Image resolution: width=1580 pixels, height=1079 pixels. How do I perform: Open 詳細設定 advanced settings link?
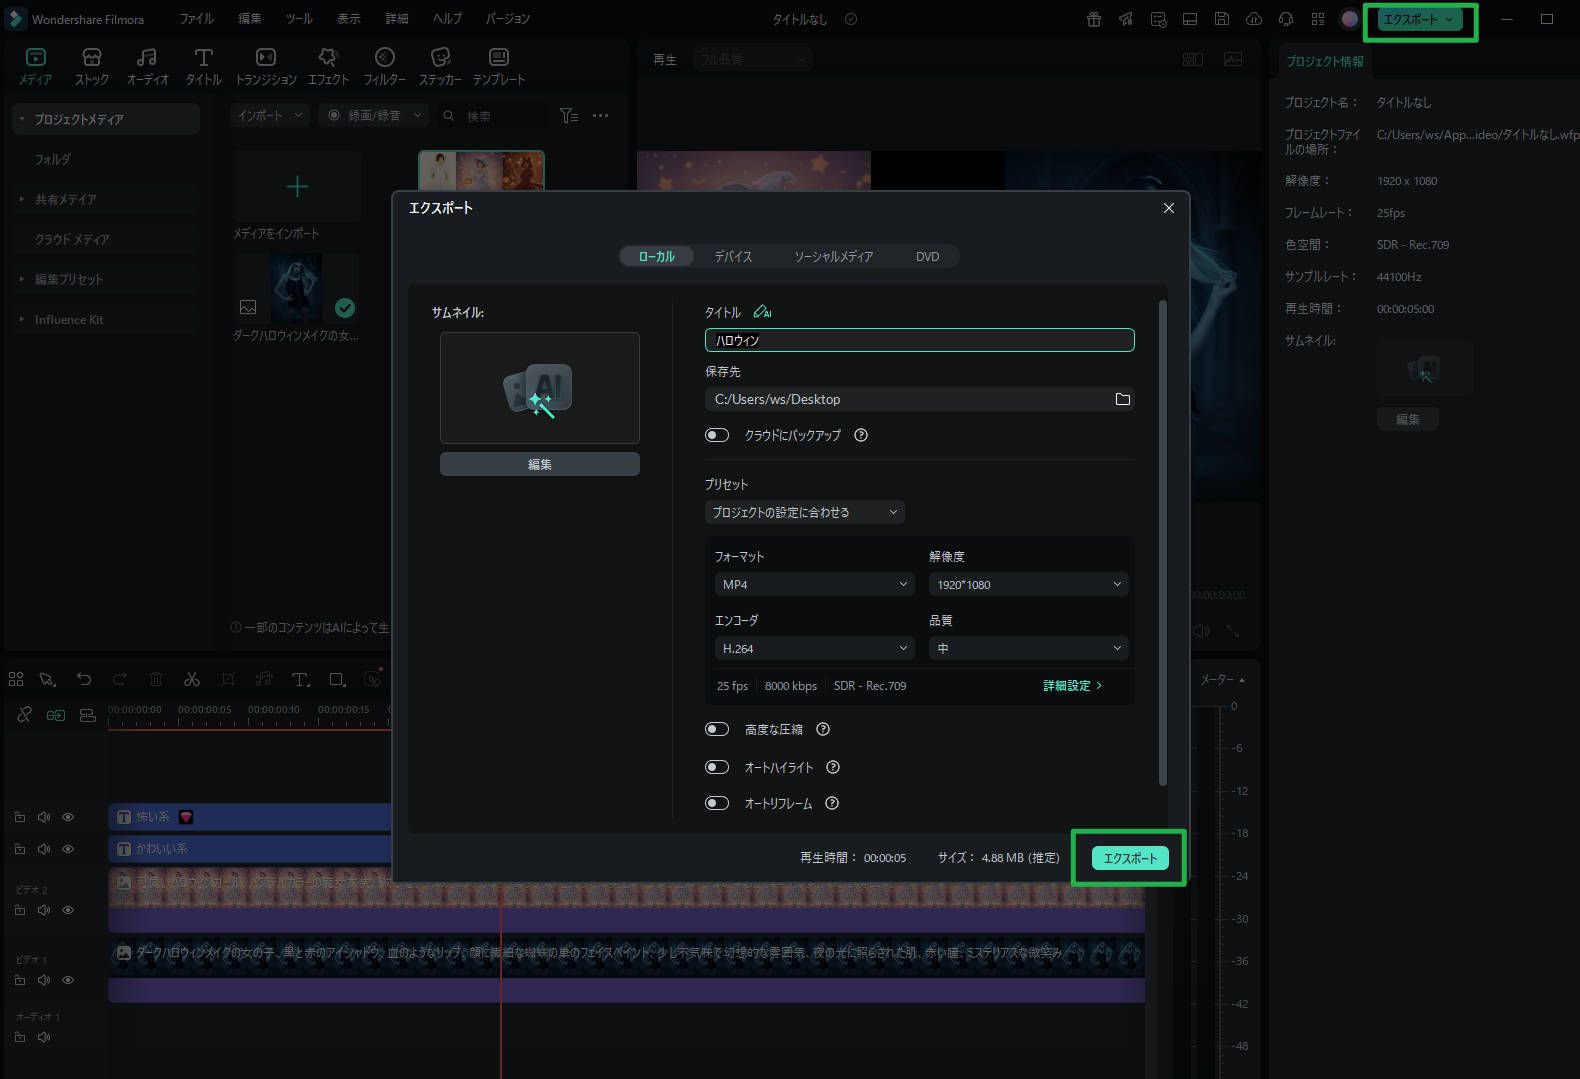1071,686
